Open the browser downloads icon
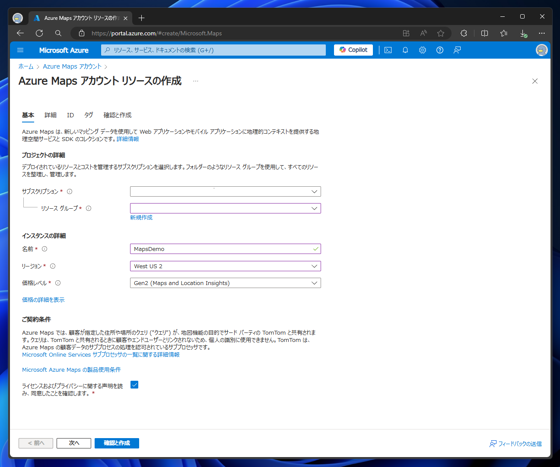Viewport: 560px width, 467px height. [x=523, y=34]
